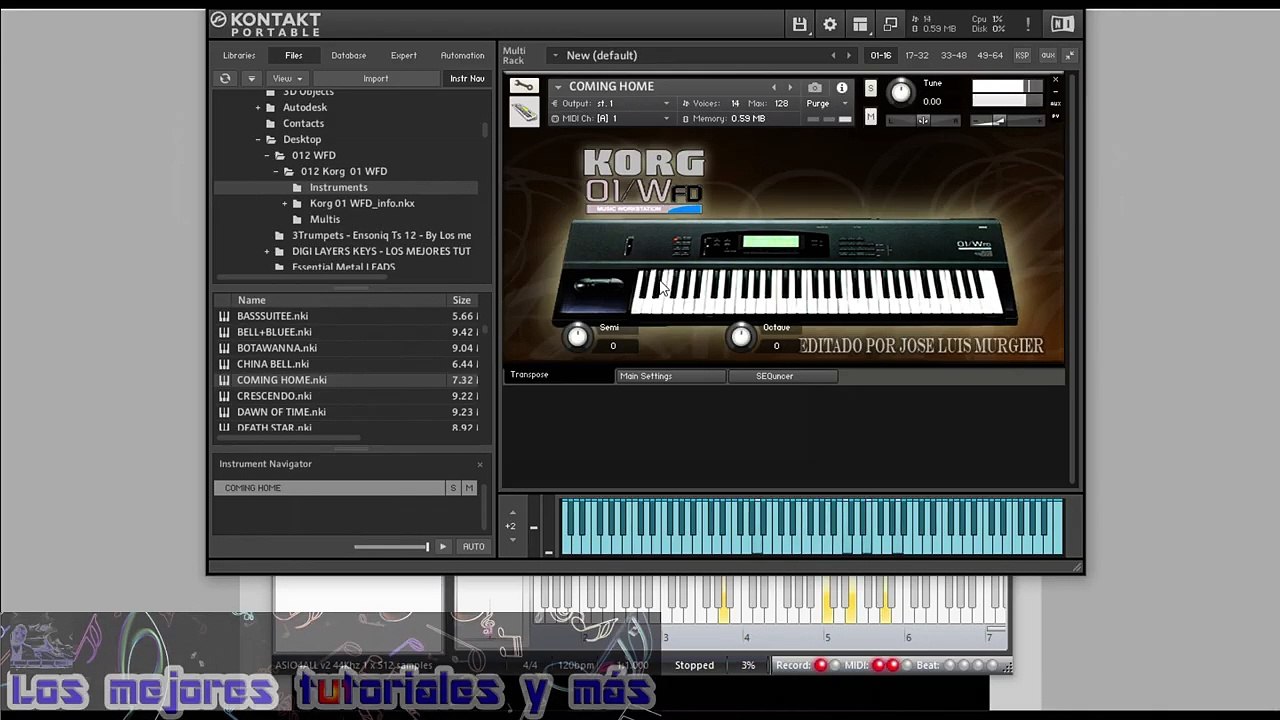Open the Purge dropdown
Viewport: 1280px width, 720px height.
(x=828, y=104)
